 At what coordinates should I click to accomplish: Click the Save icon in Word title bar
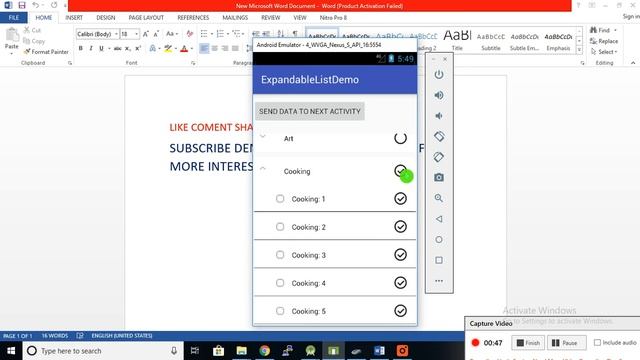pyautogui.click(x=22, y=5)
